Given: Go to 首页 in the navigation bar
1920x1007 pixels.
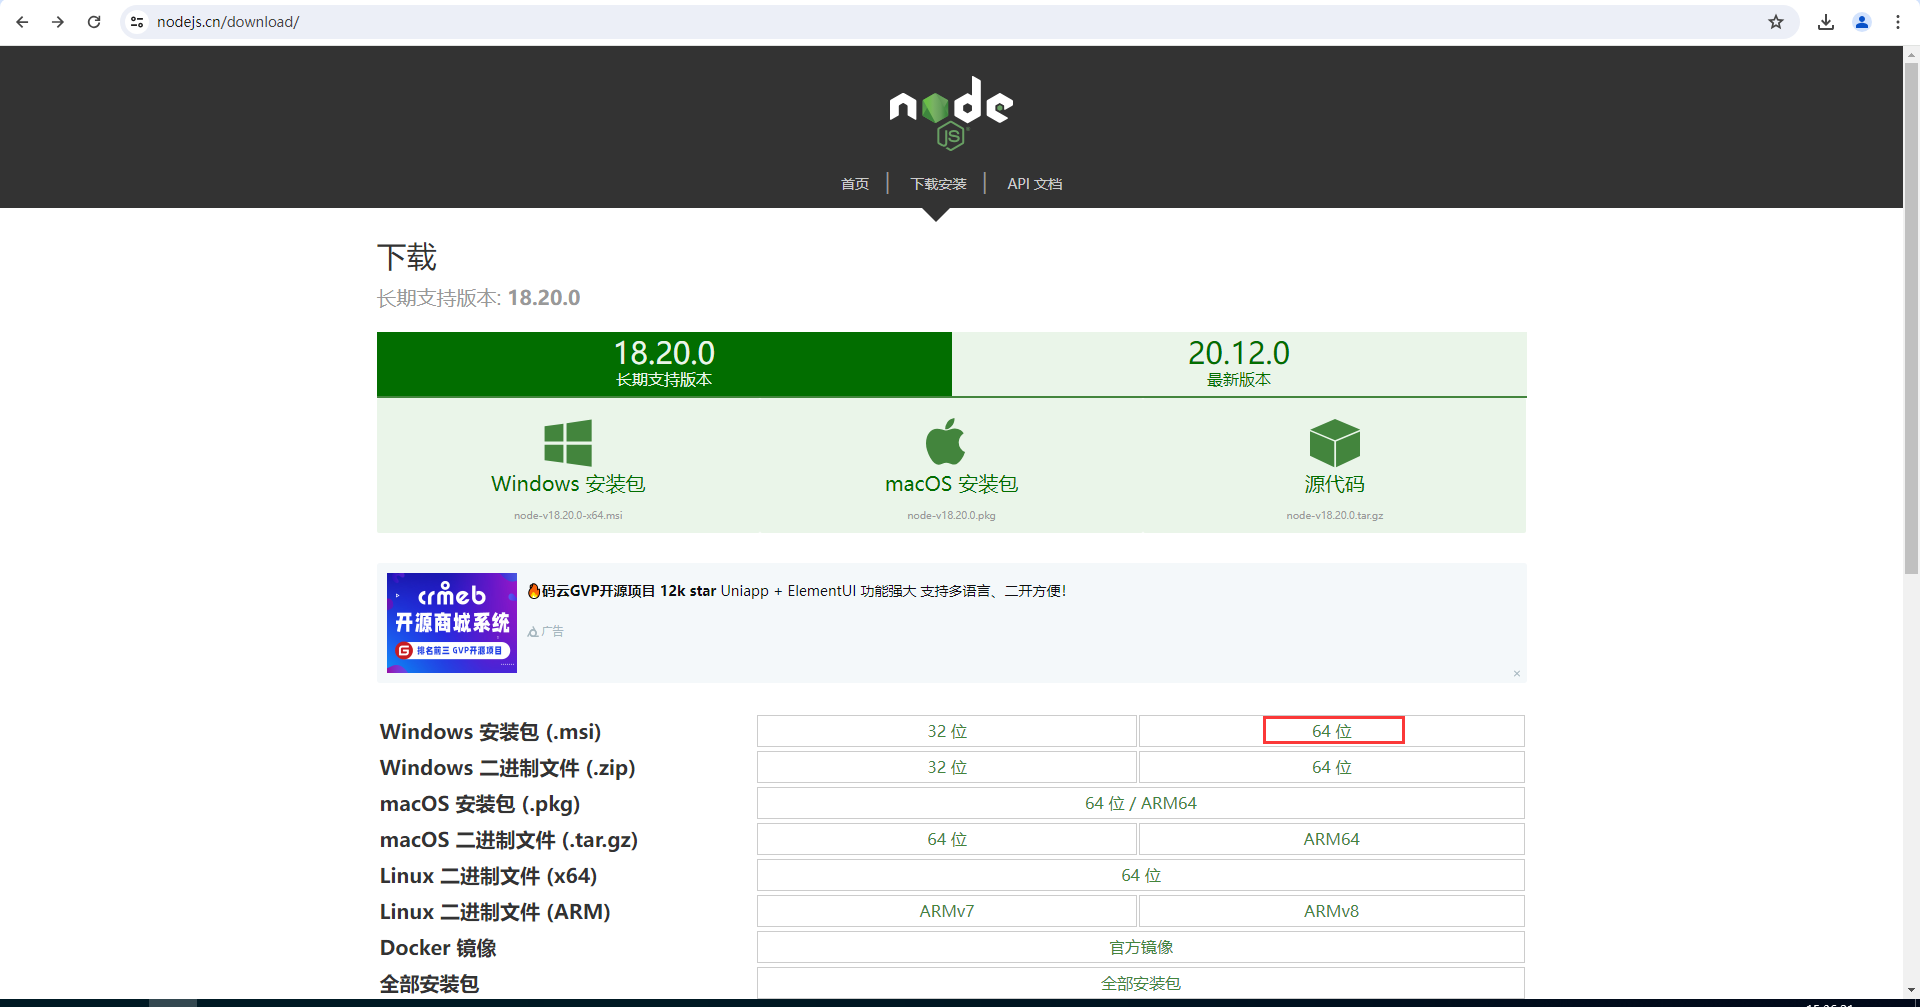Looking at the screenshot, I should click(854, 184).
